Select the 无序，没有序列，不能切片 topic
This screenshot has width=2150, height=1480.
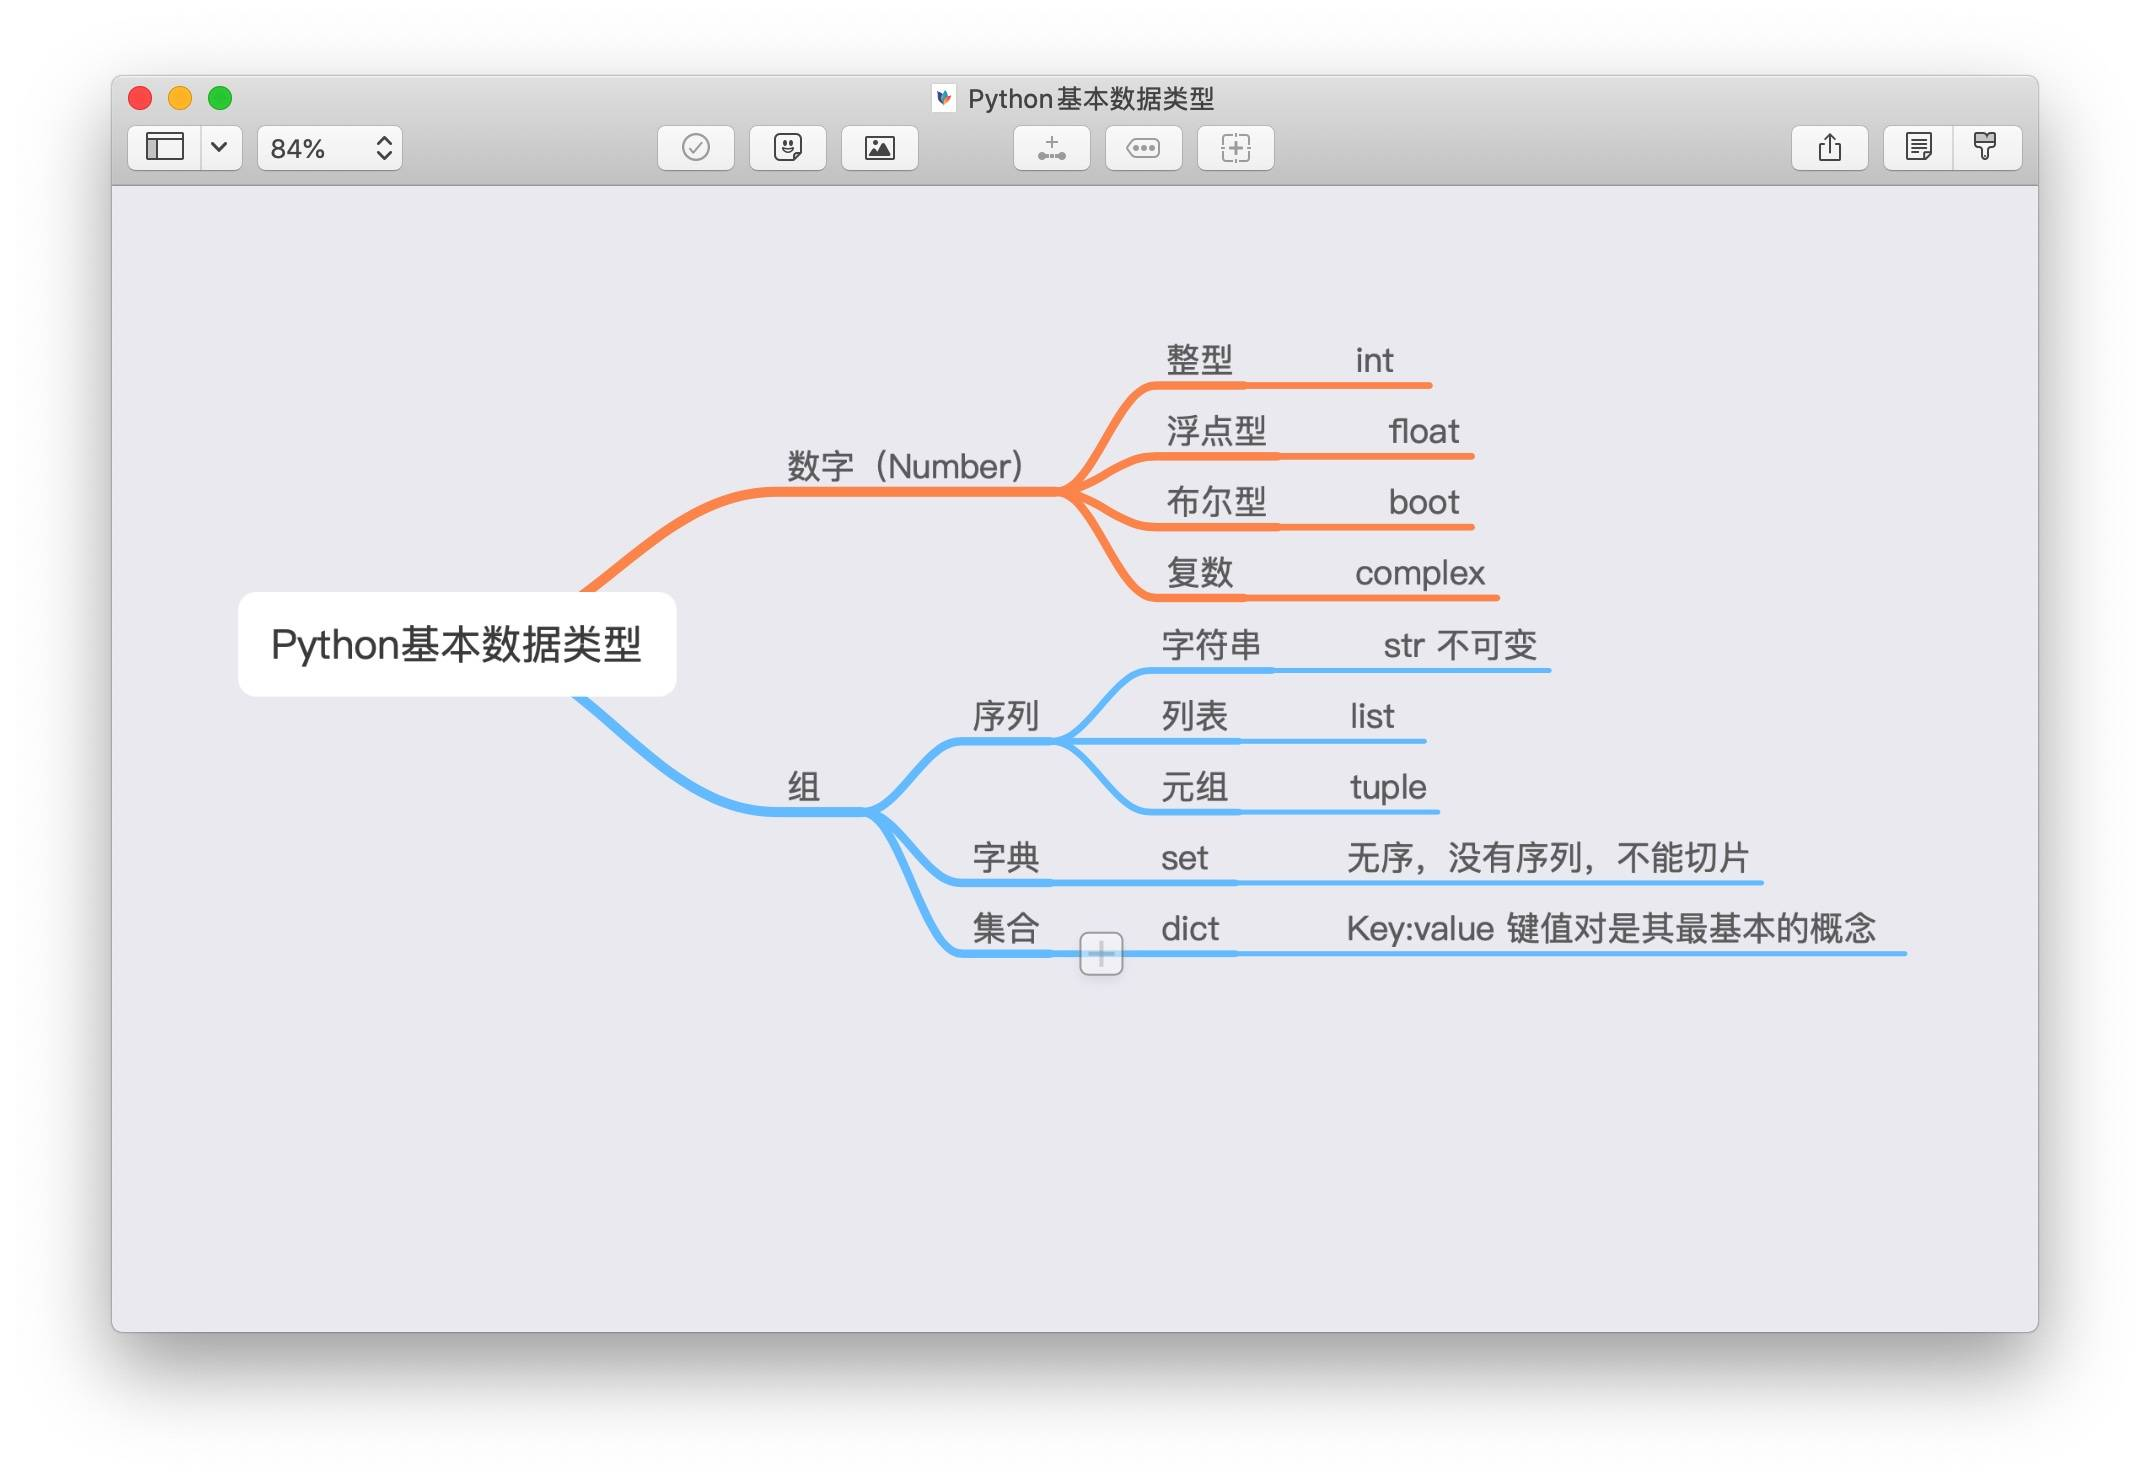(1548, 858)
